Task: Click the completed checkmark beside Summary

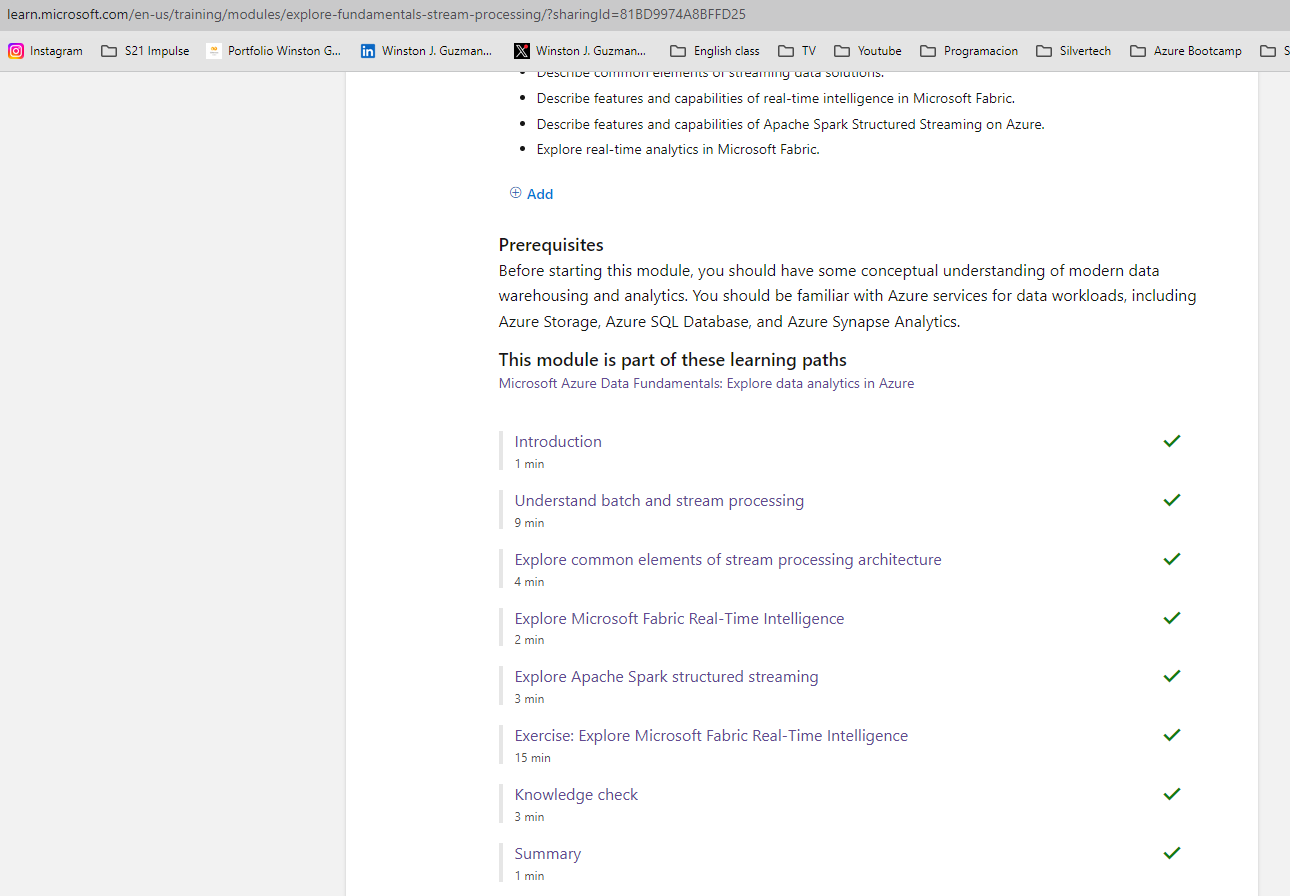Action: 1172,853
